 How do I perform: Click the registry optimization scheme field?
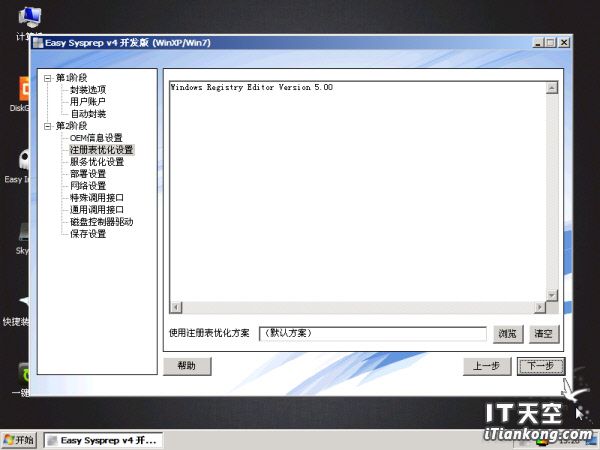pyautogui.click(x=373, y=333)
